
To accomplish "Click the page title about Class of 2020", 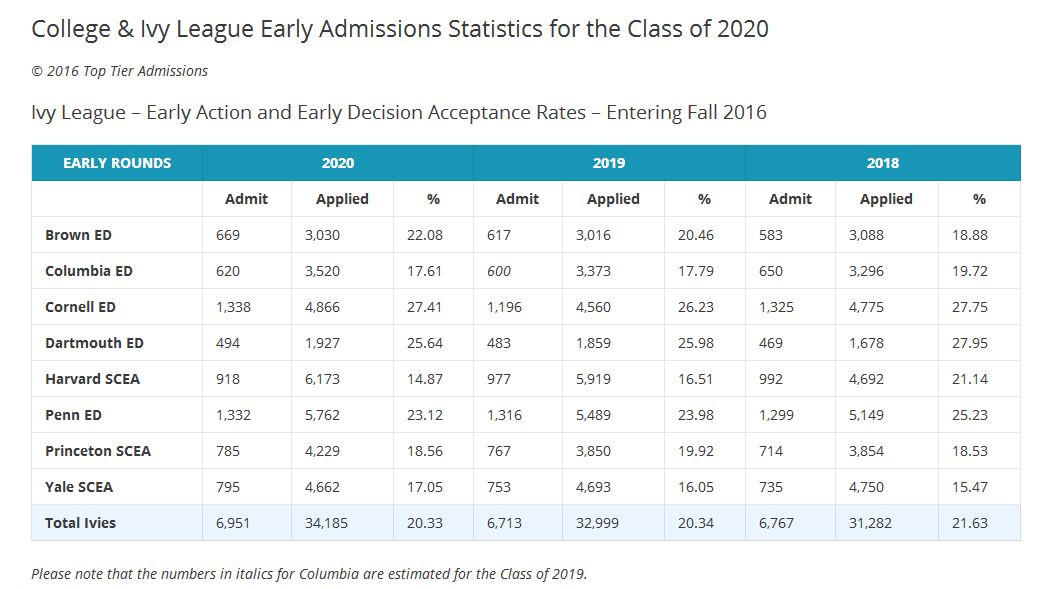I will click(400, 28).
